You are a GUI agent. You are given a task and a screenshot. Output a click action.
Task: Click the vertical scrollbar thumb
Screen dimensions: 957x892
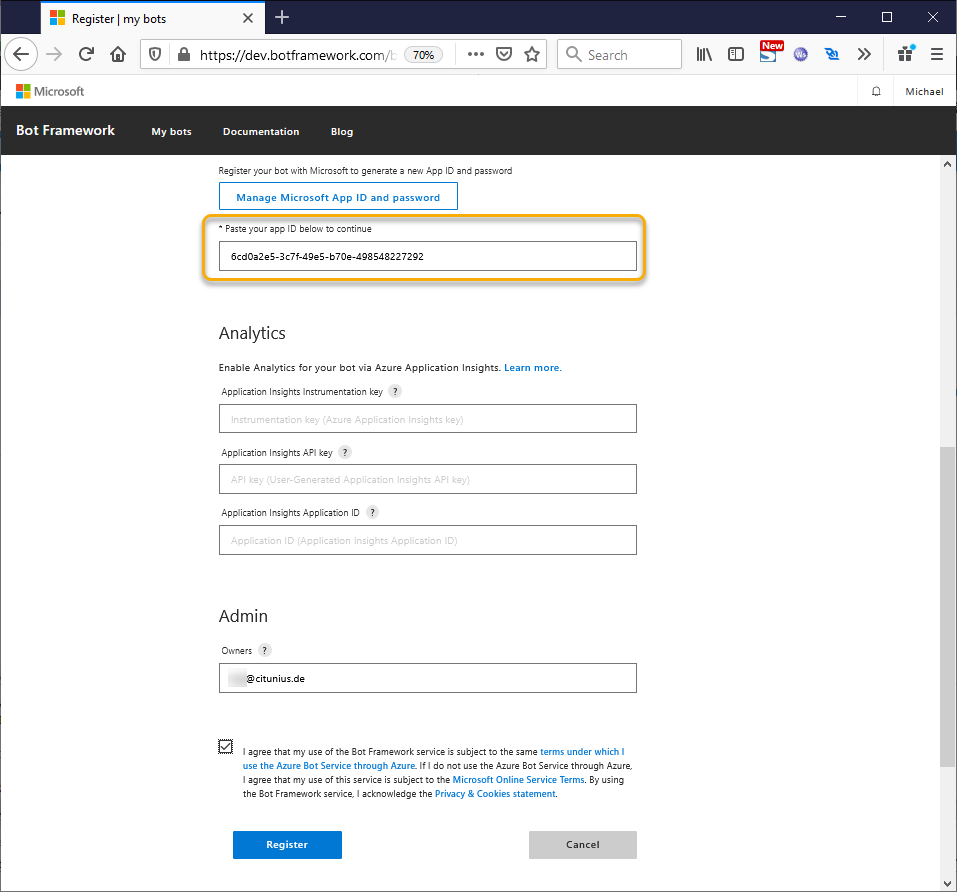(x=947, y=607)
